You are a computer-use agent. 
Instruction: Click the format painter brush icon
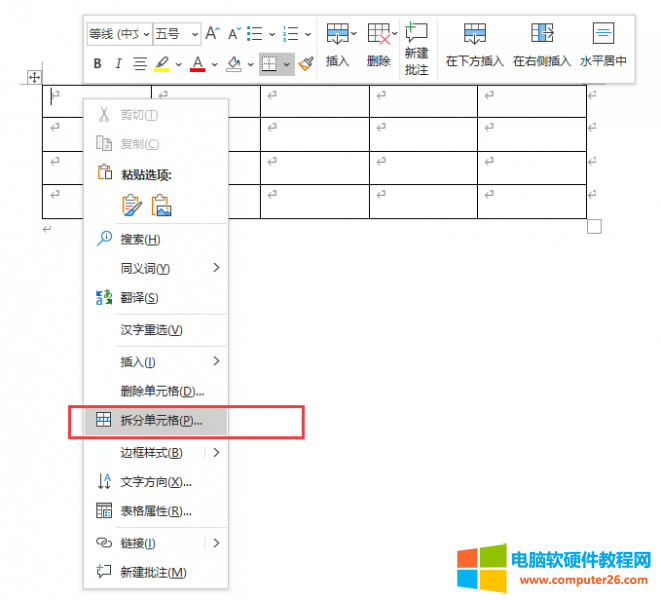click(x=306, y=64)
